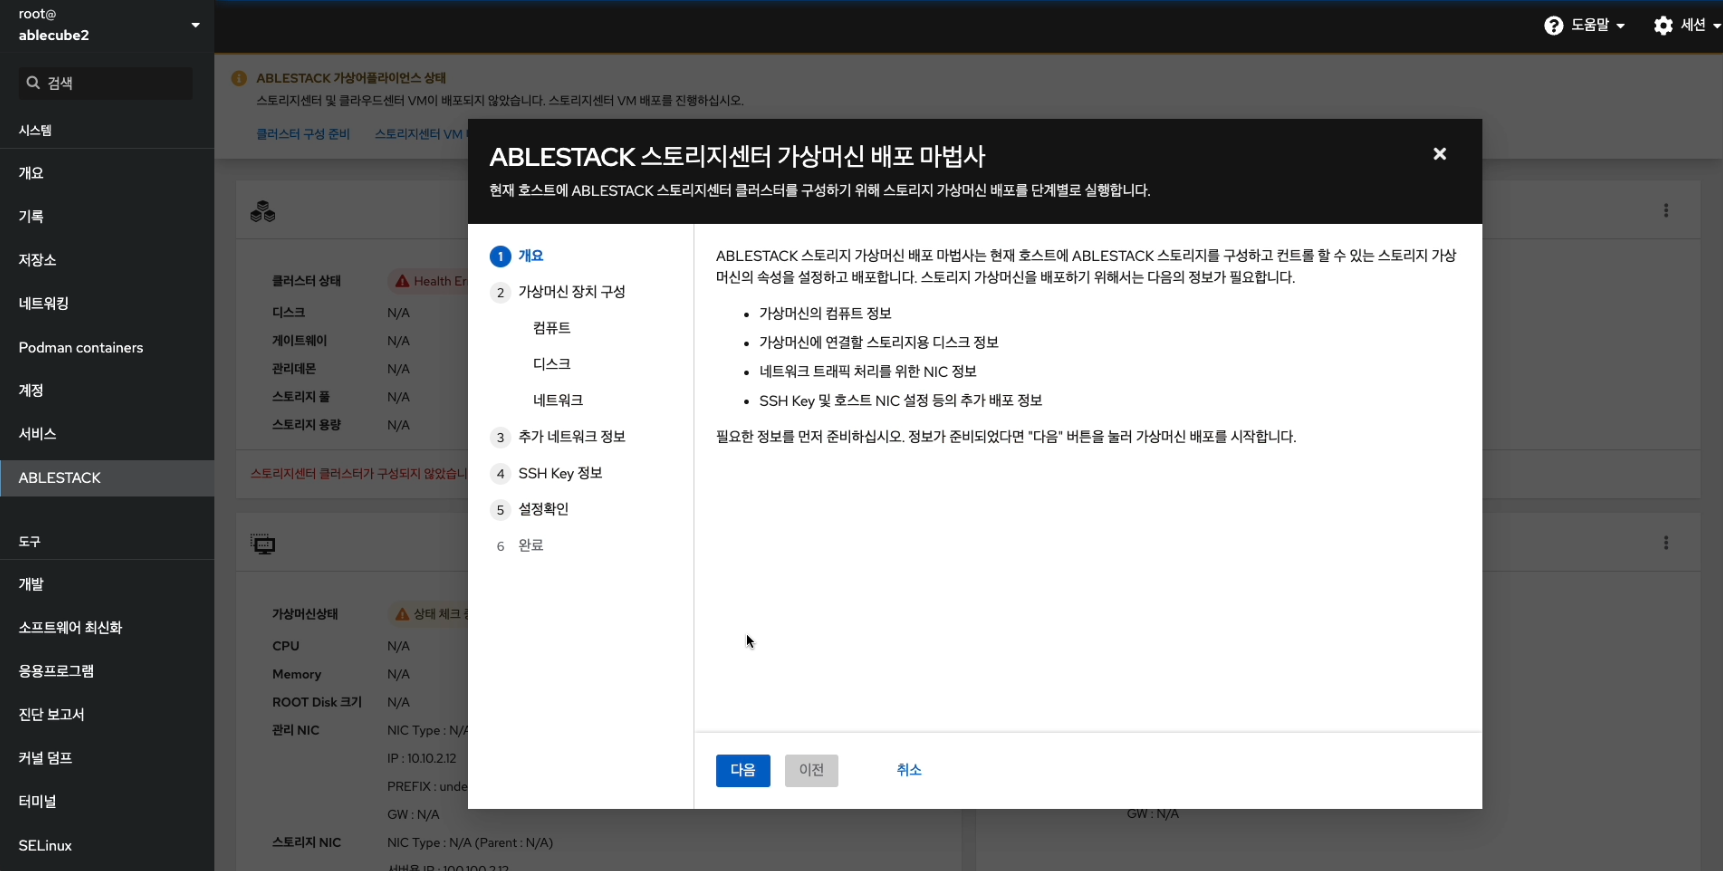Click the IP : 10.10.2.12 value

422,758
